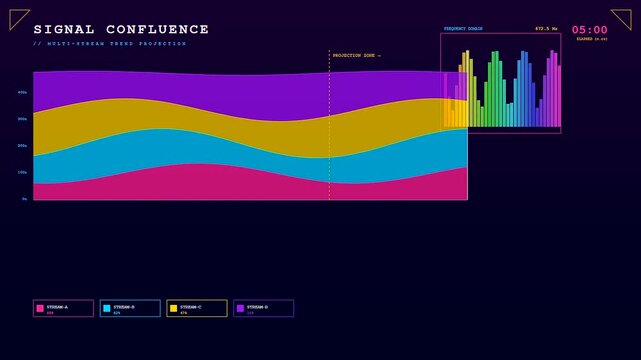Click the dashed projection zone marker line
Image resolution: width=641 pixels, height=360 pixels.
329,125
